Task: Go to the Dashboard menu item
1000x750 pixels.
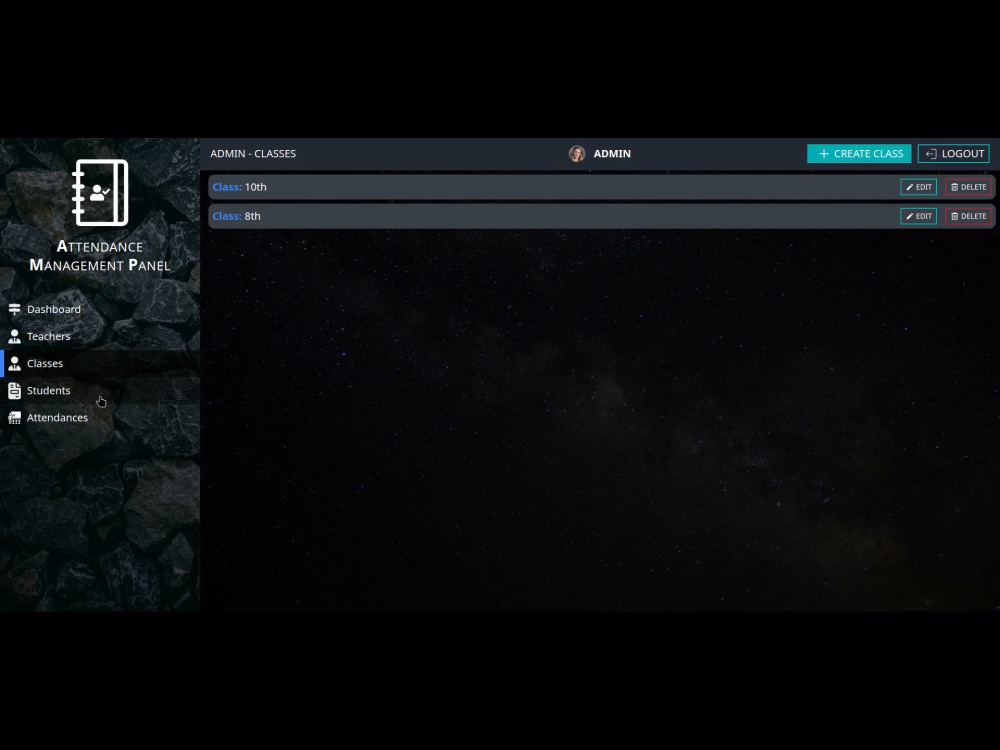Action: (100, 309)
